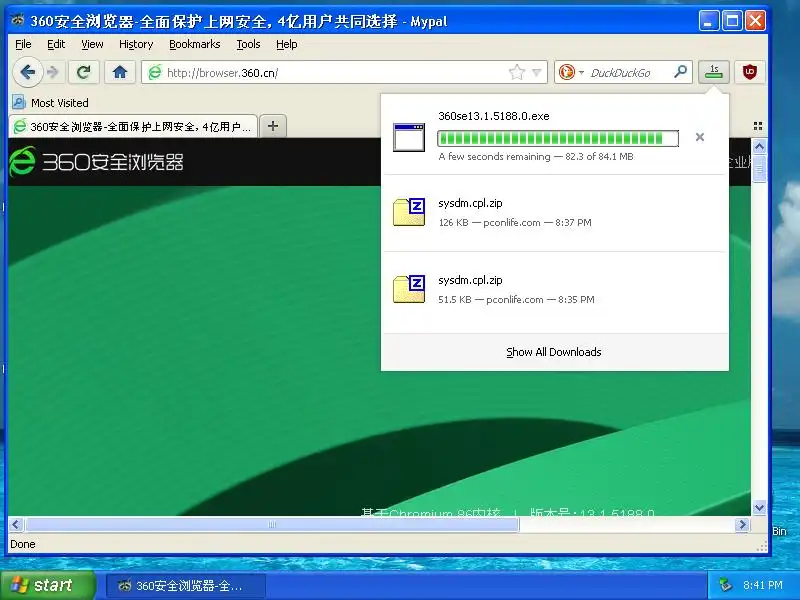Open the View menu
Image resolution: width=800 pixels, height=600 pixels.
[92, 44]
